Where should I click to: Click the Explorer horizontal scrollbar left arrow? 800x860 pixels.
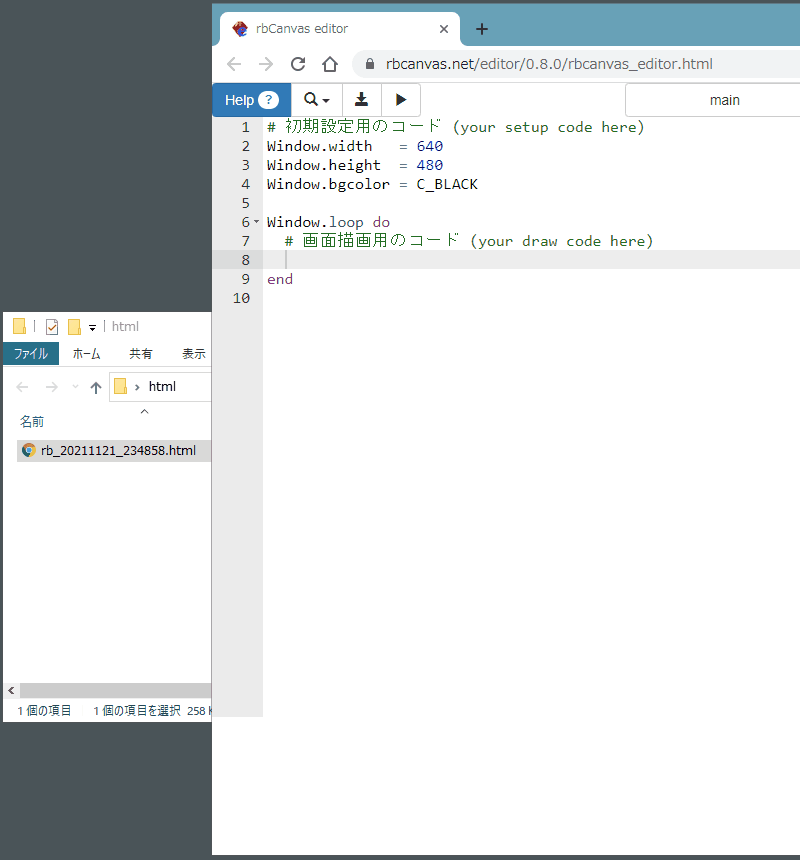[x=11, y=691]
